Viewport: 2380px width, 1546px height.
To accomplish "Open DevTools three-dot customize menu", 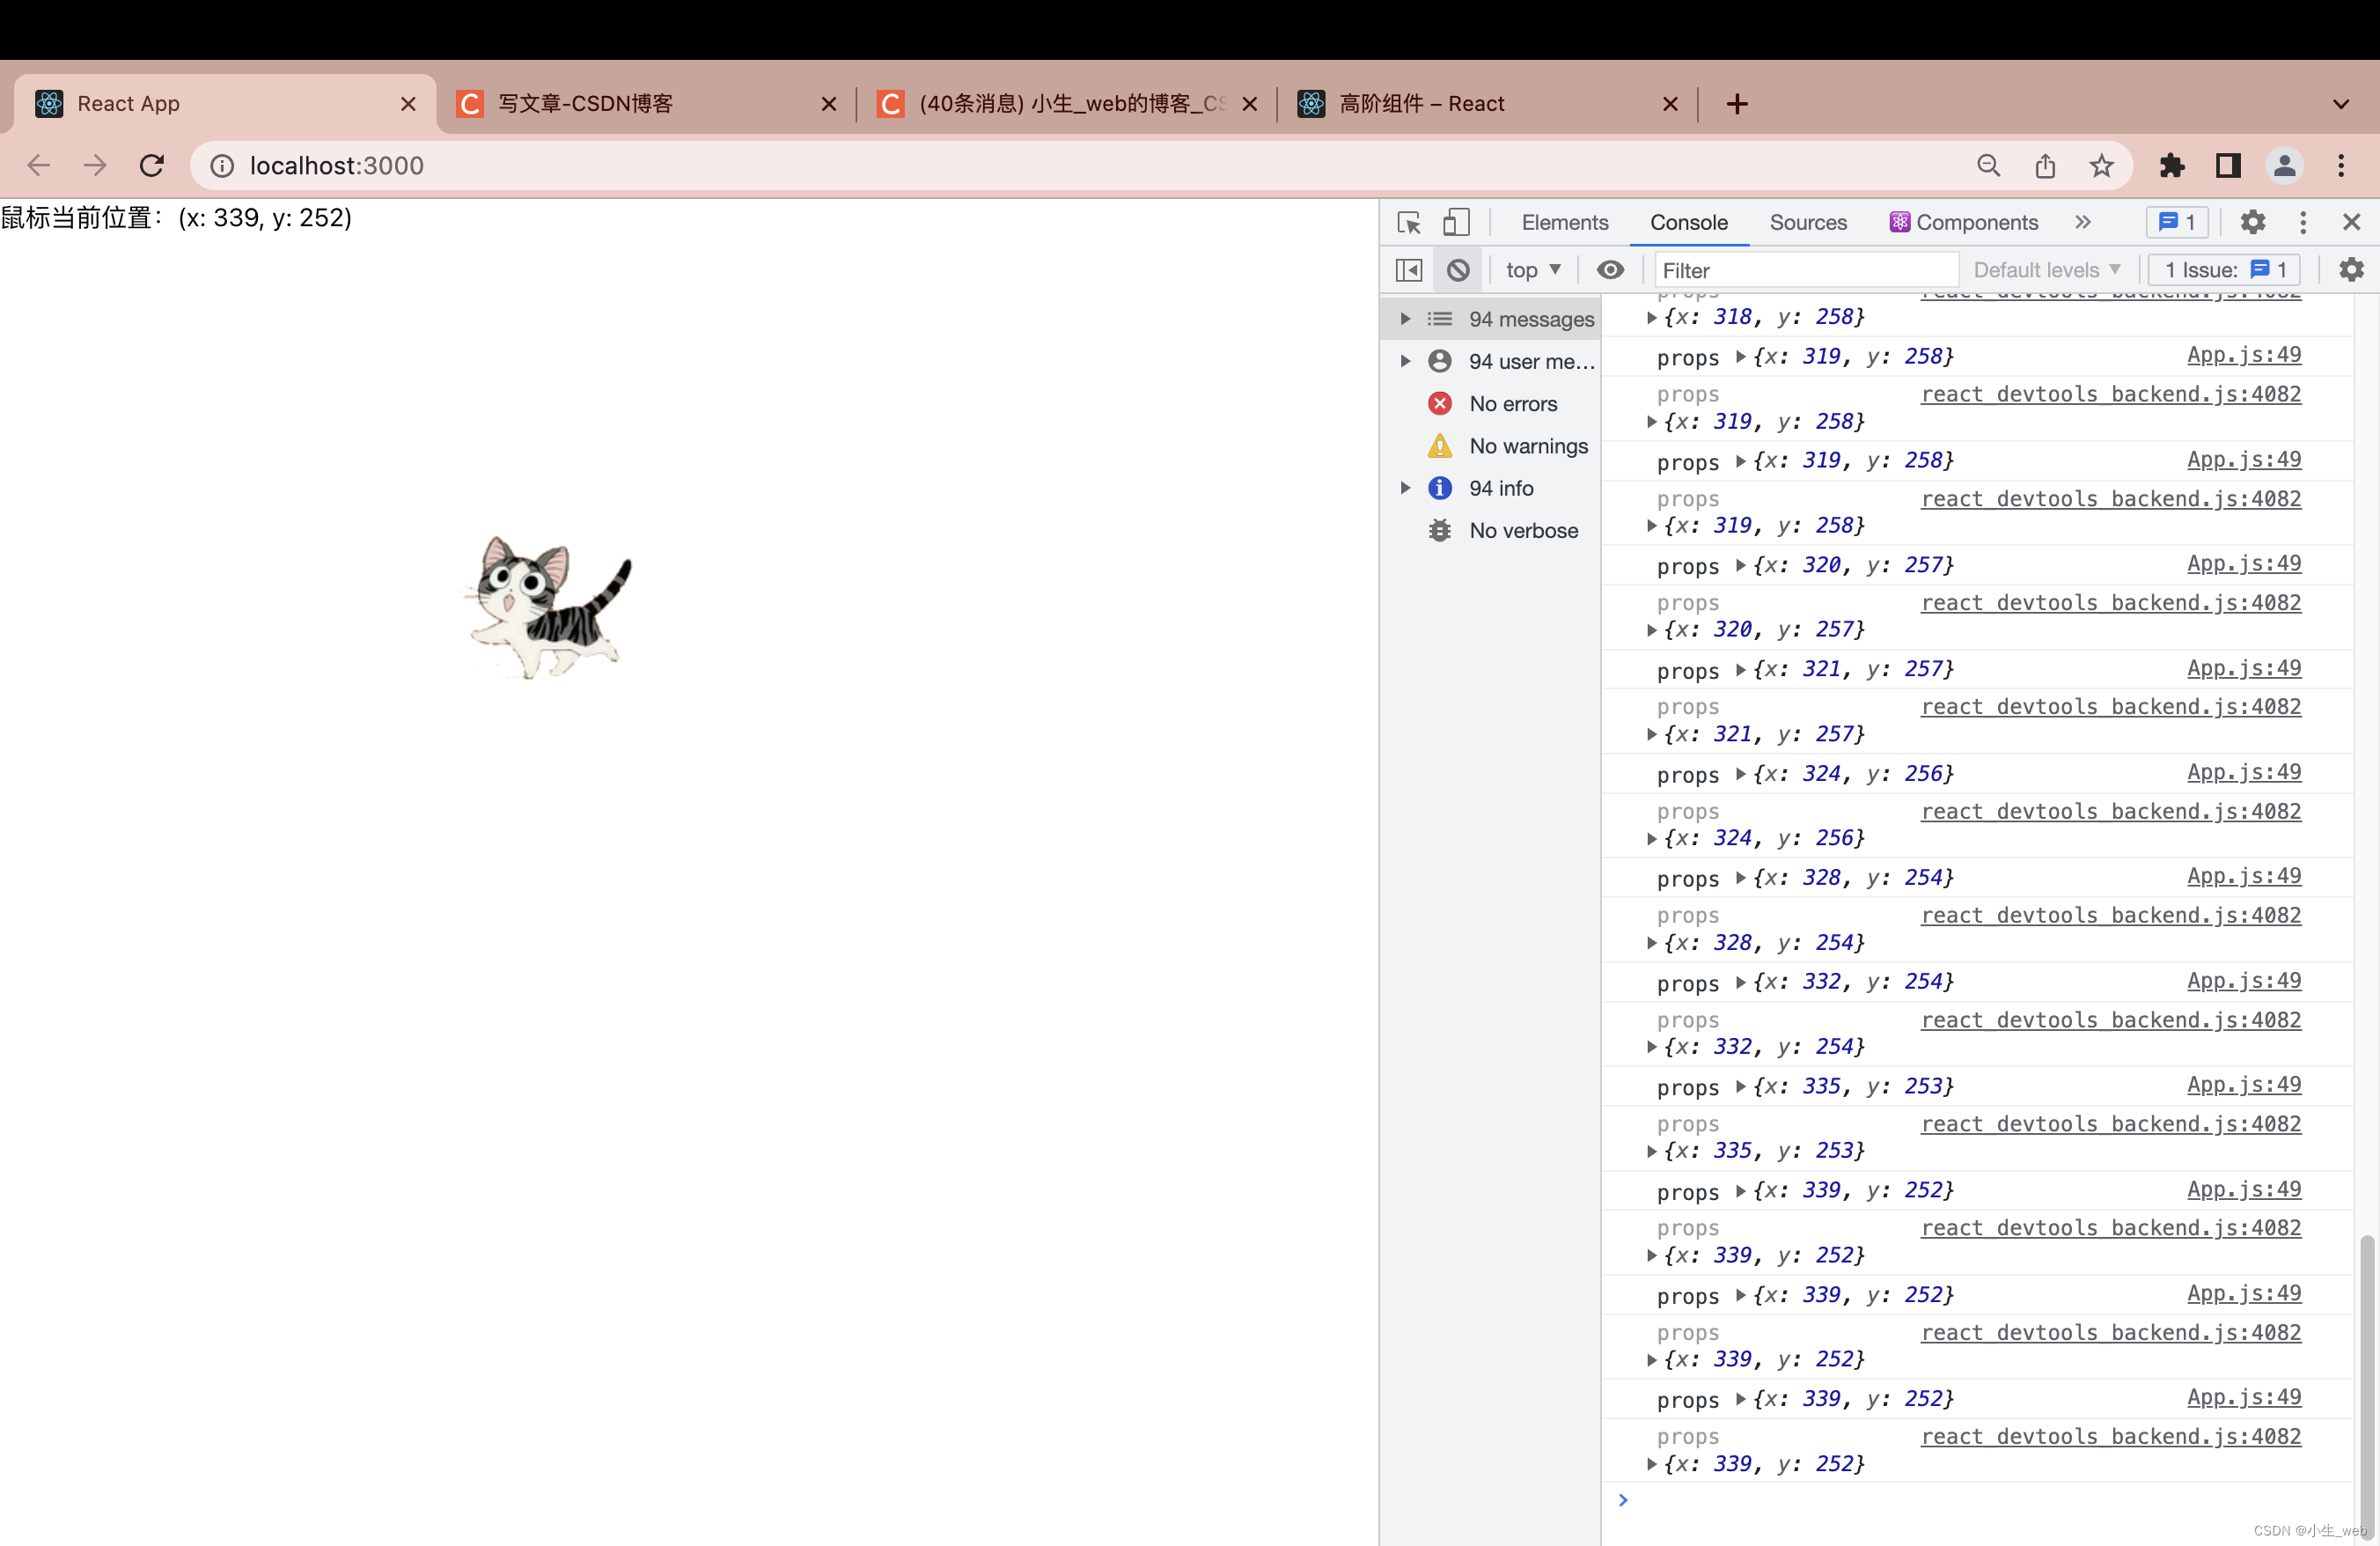I will pos(2303,222).
